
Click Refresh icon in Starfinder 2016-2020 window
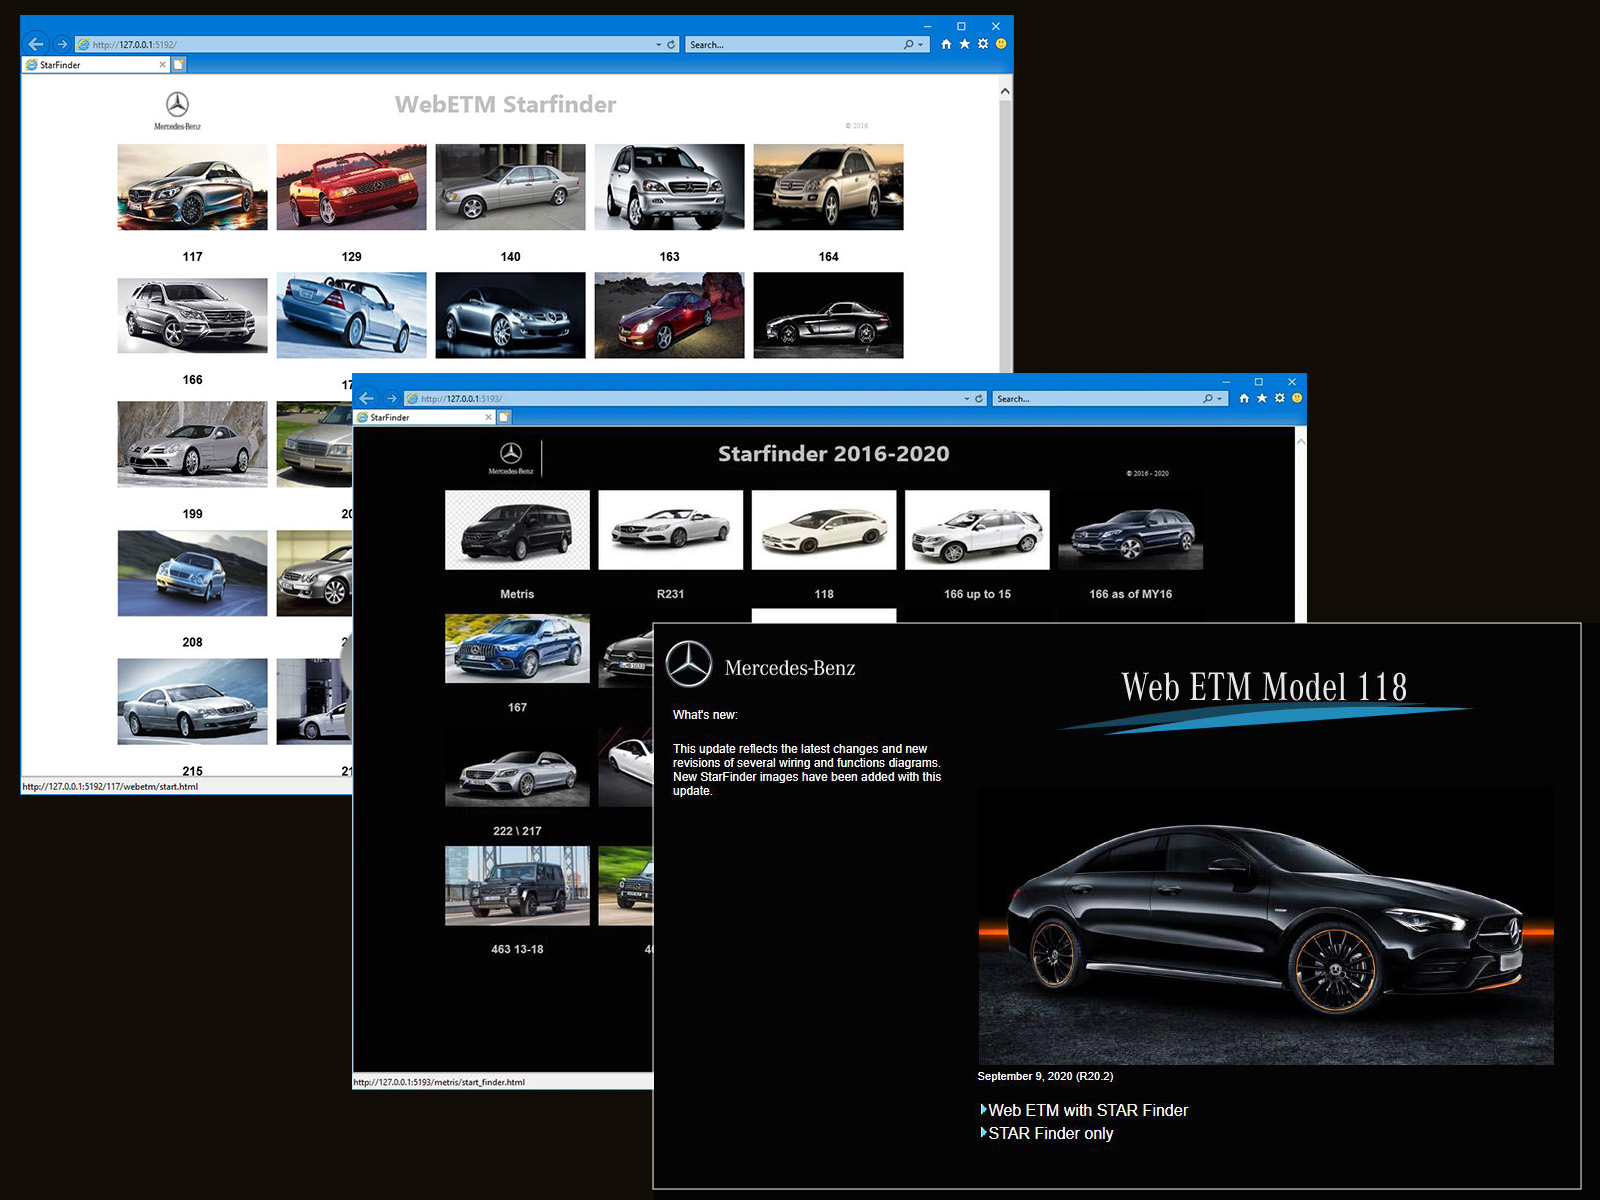[979, 399]
